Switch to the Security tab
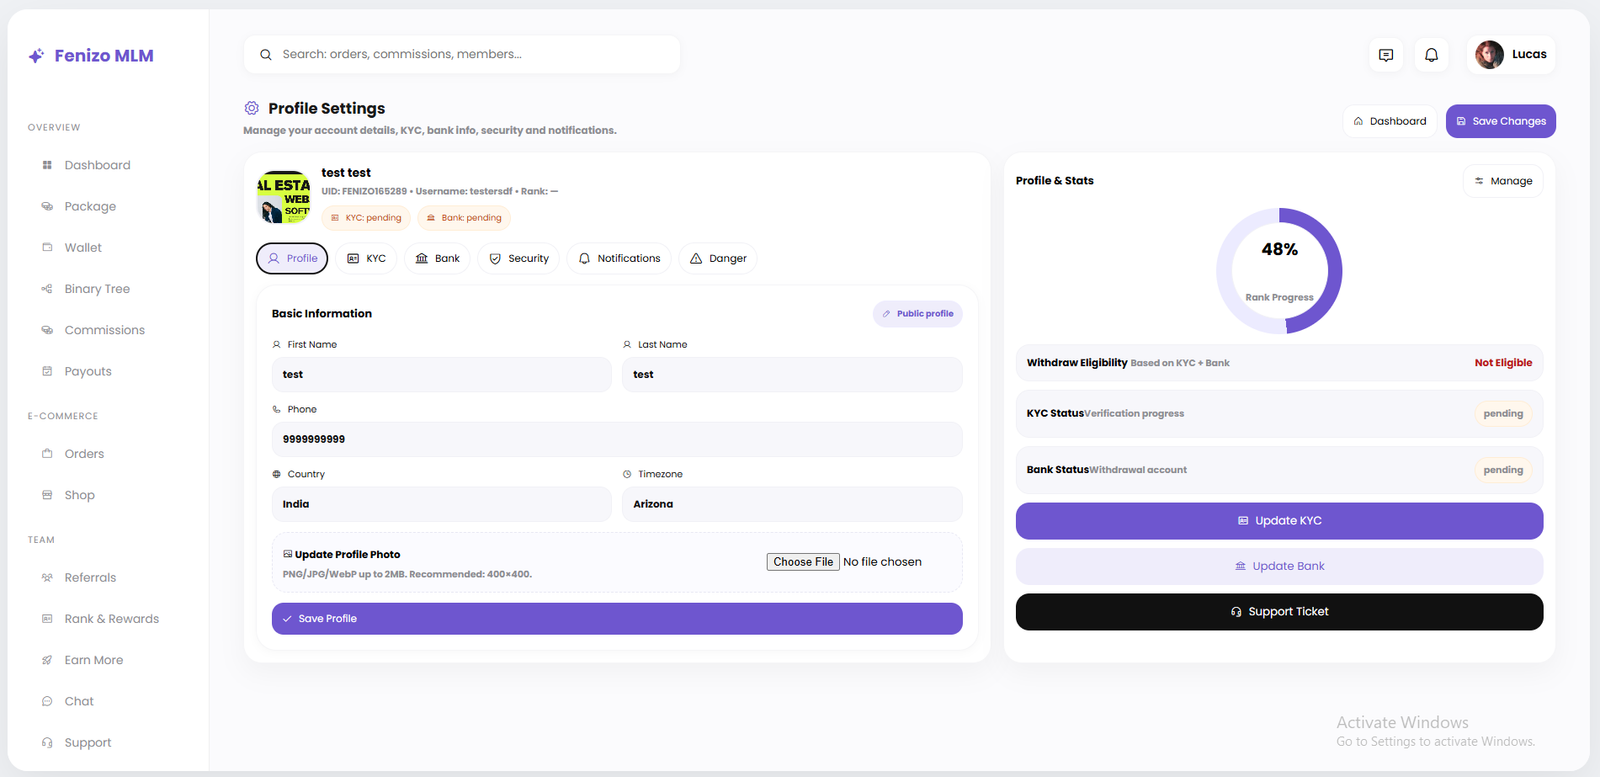This screenshot has height=777, width=1600. pyautogui.click(x=518, y=259)
